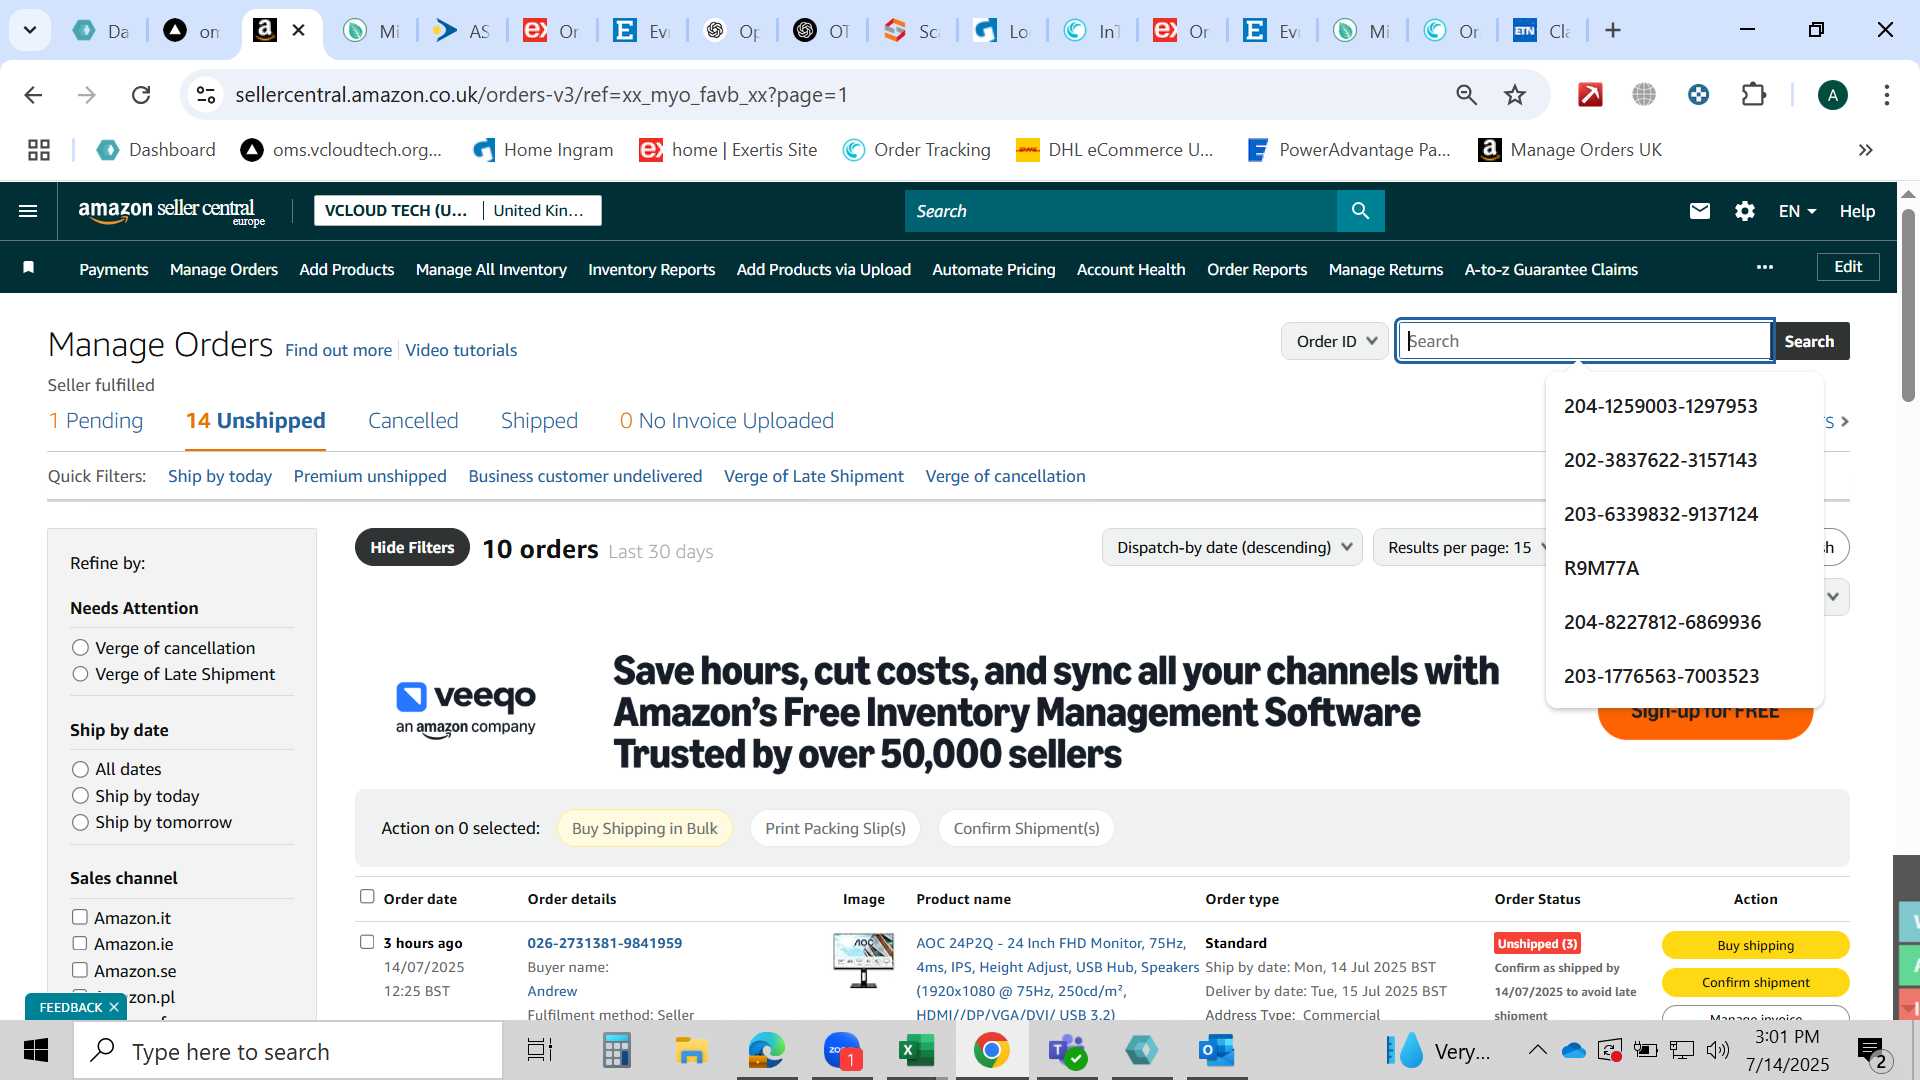Select Verge of Late Shipment radio button
This screenshot has width=1920, height=1080.
click(80, 674)
